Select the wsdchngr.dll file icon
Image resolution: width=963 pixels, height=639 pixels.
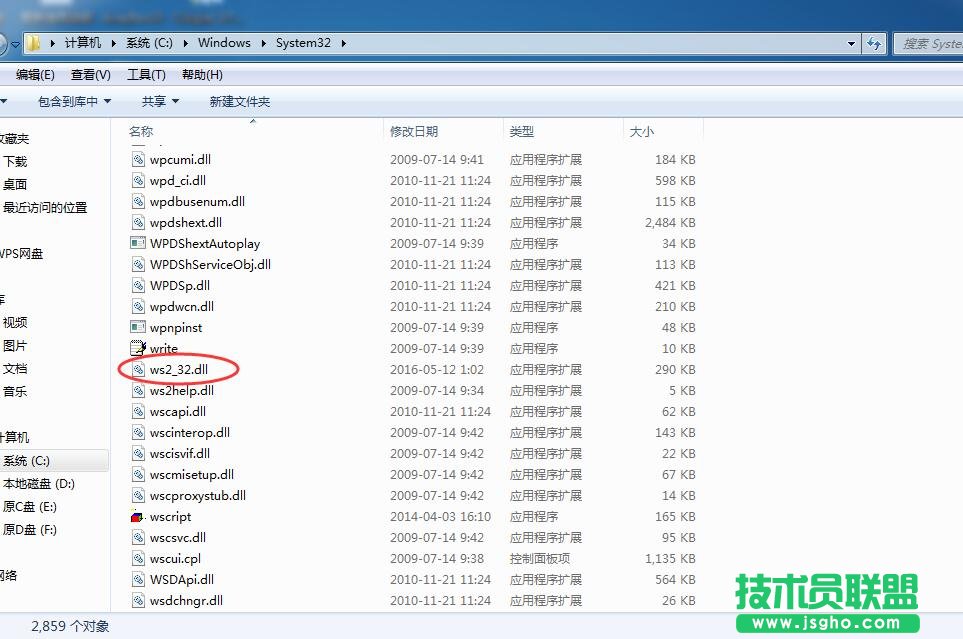(139, 600)
